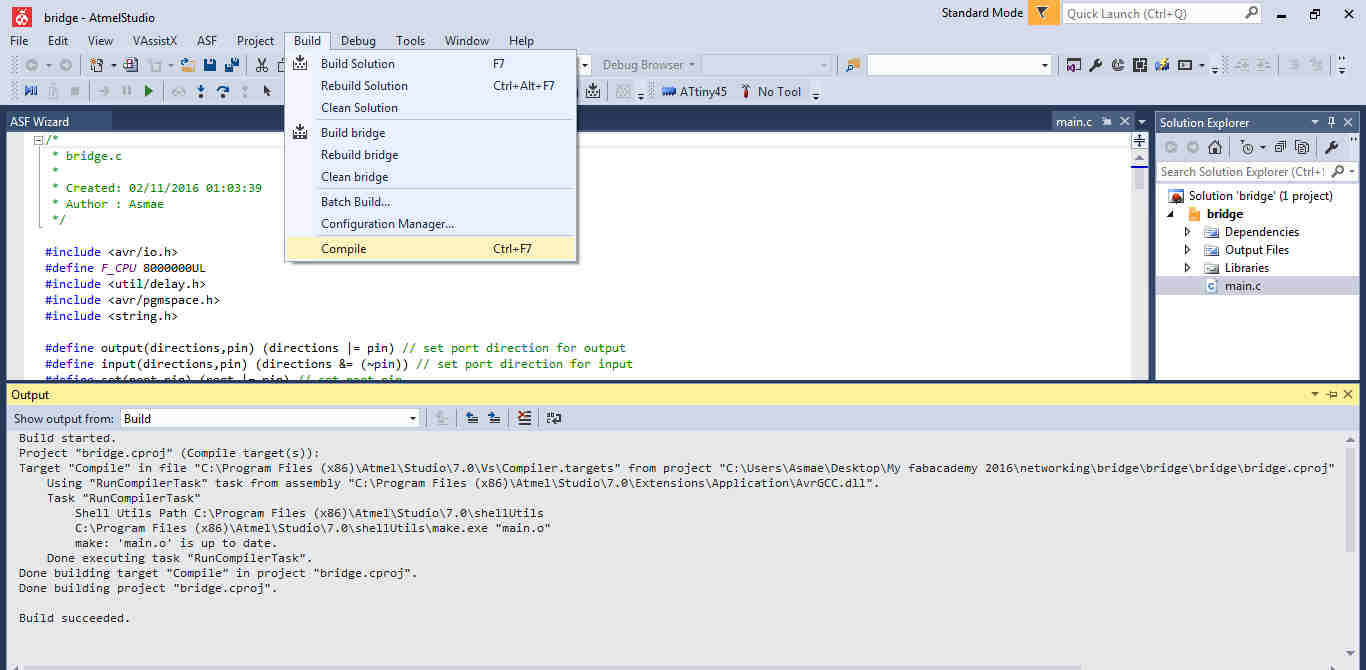Click Show All Files icon in Solution Explorer
Screen dimensions: 1366x670
tap(1302, 147)
